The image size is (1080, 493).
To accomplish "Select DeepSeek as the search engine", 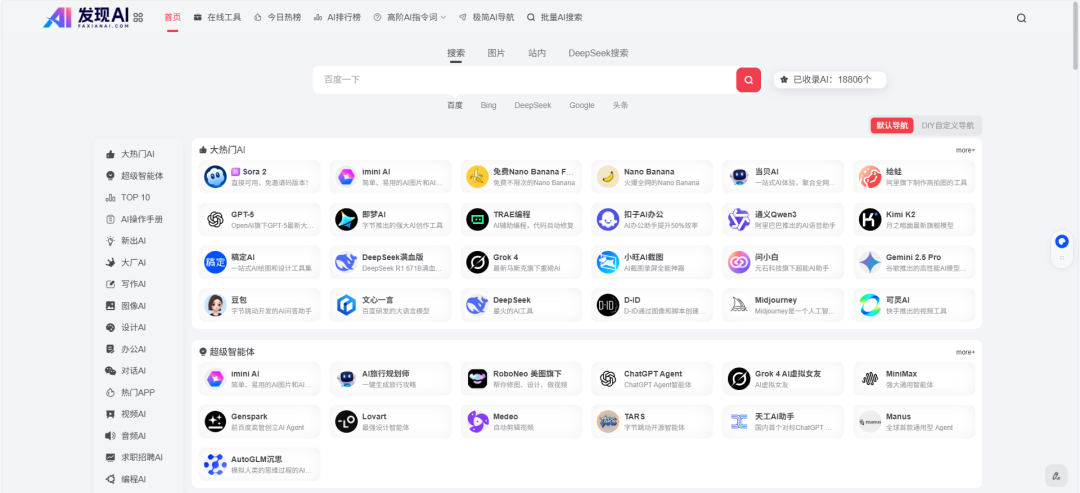I will point(532,105).
